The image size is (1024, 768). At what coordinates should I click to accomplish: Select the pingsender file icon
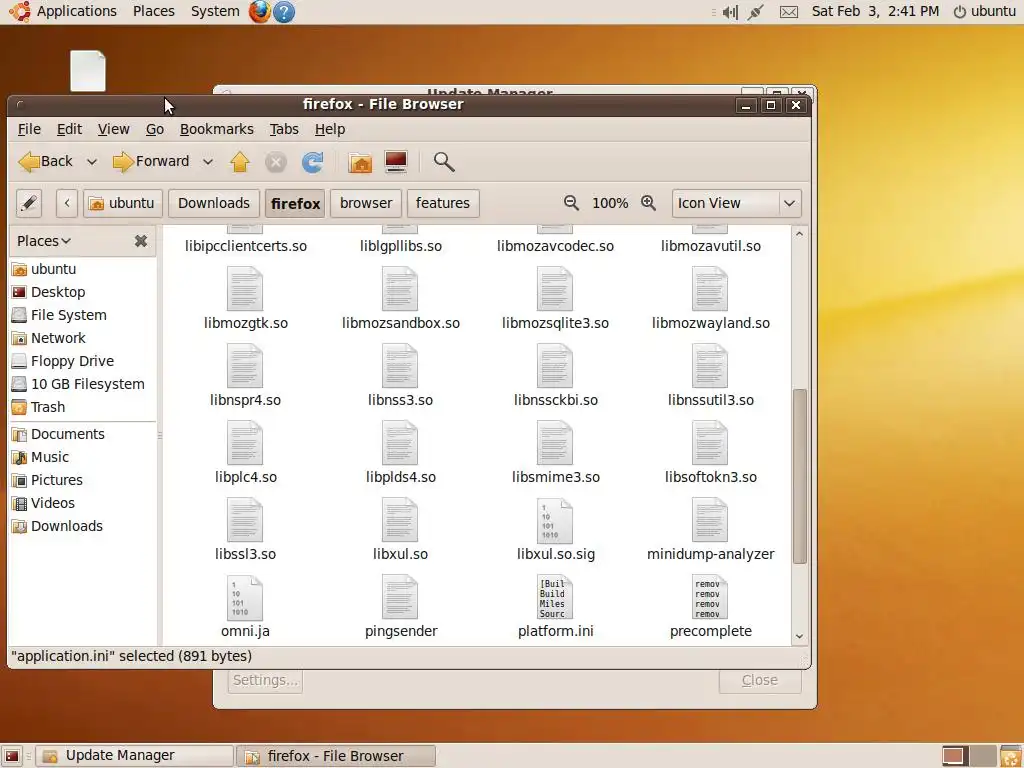tap(400, 598)
